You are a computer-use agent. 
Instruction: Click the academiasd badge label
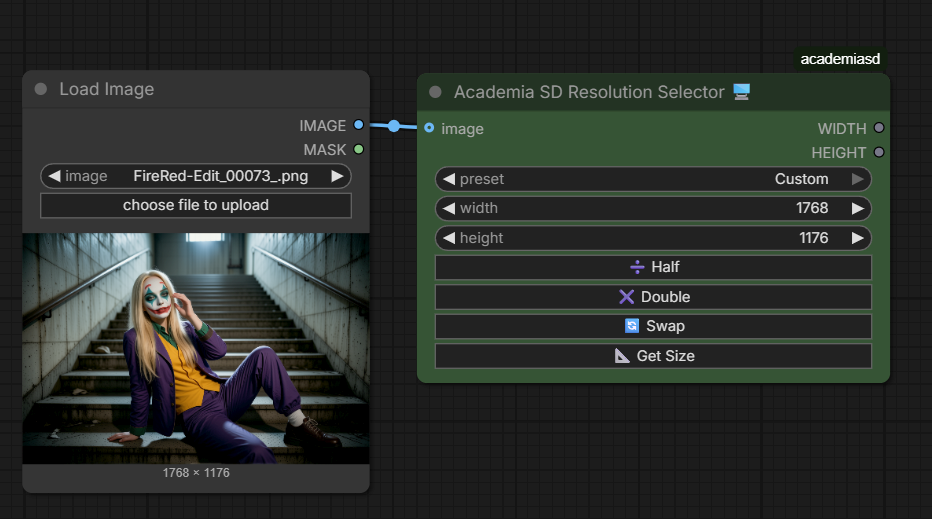click(840, 59)
